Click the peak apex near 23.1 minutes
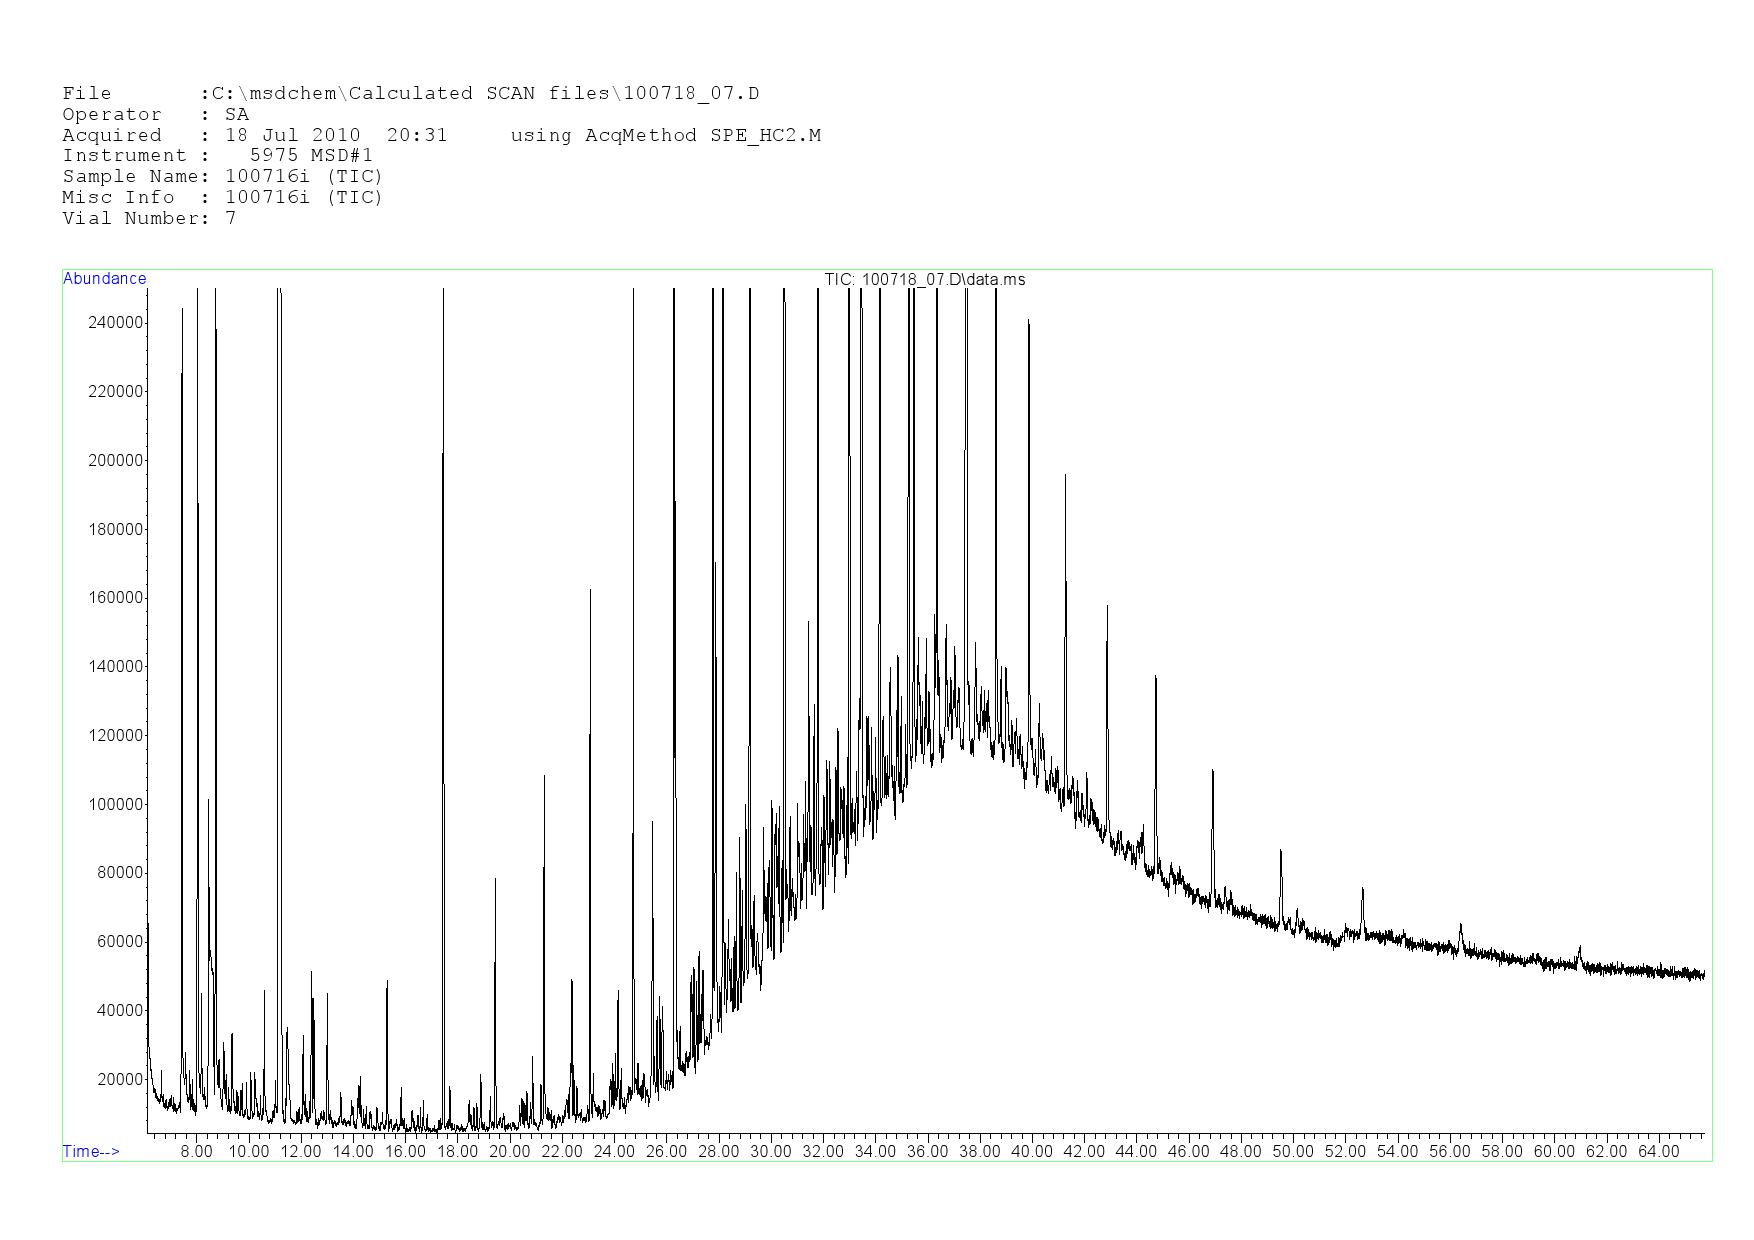The height and width of the screenshot is (1240, 1754). click(590, 590)
